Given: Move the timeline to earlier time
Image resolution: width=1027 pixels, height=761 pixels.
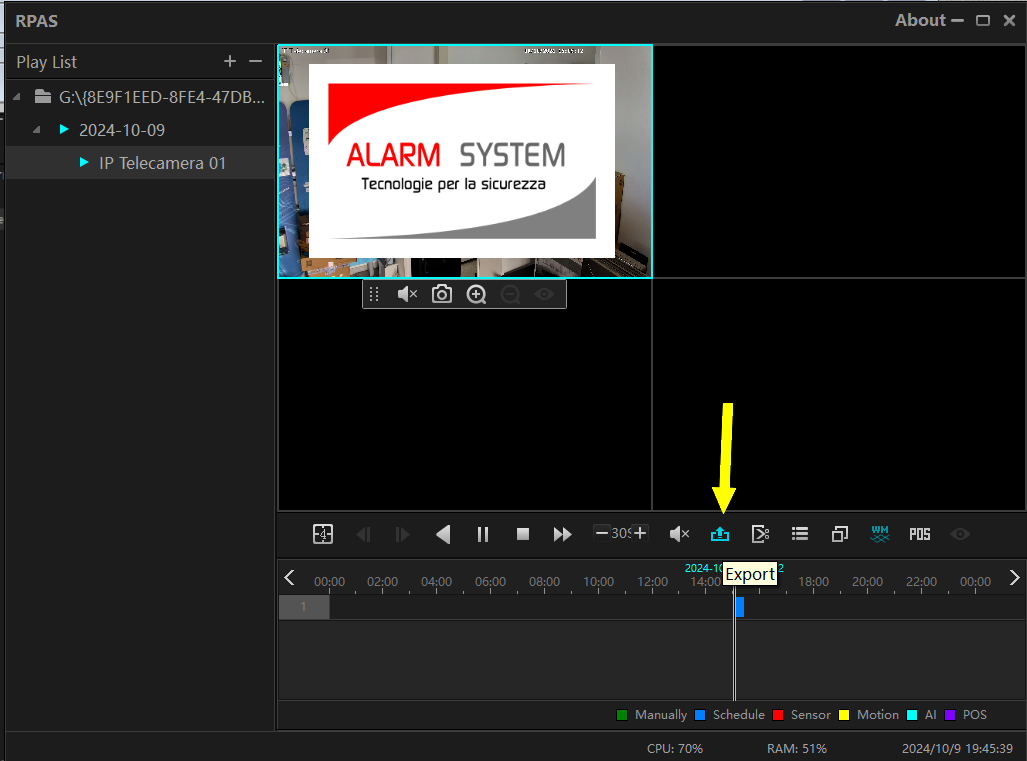Looking at the screenshot, I should pyautogui.click(x=289, y=578).
